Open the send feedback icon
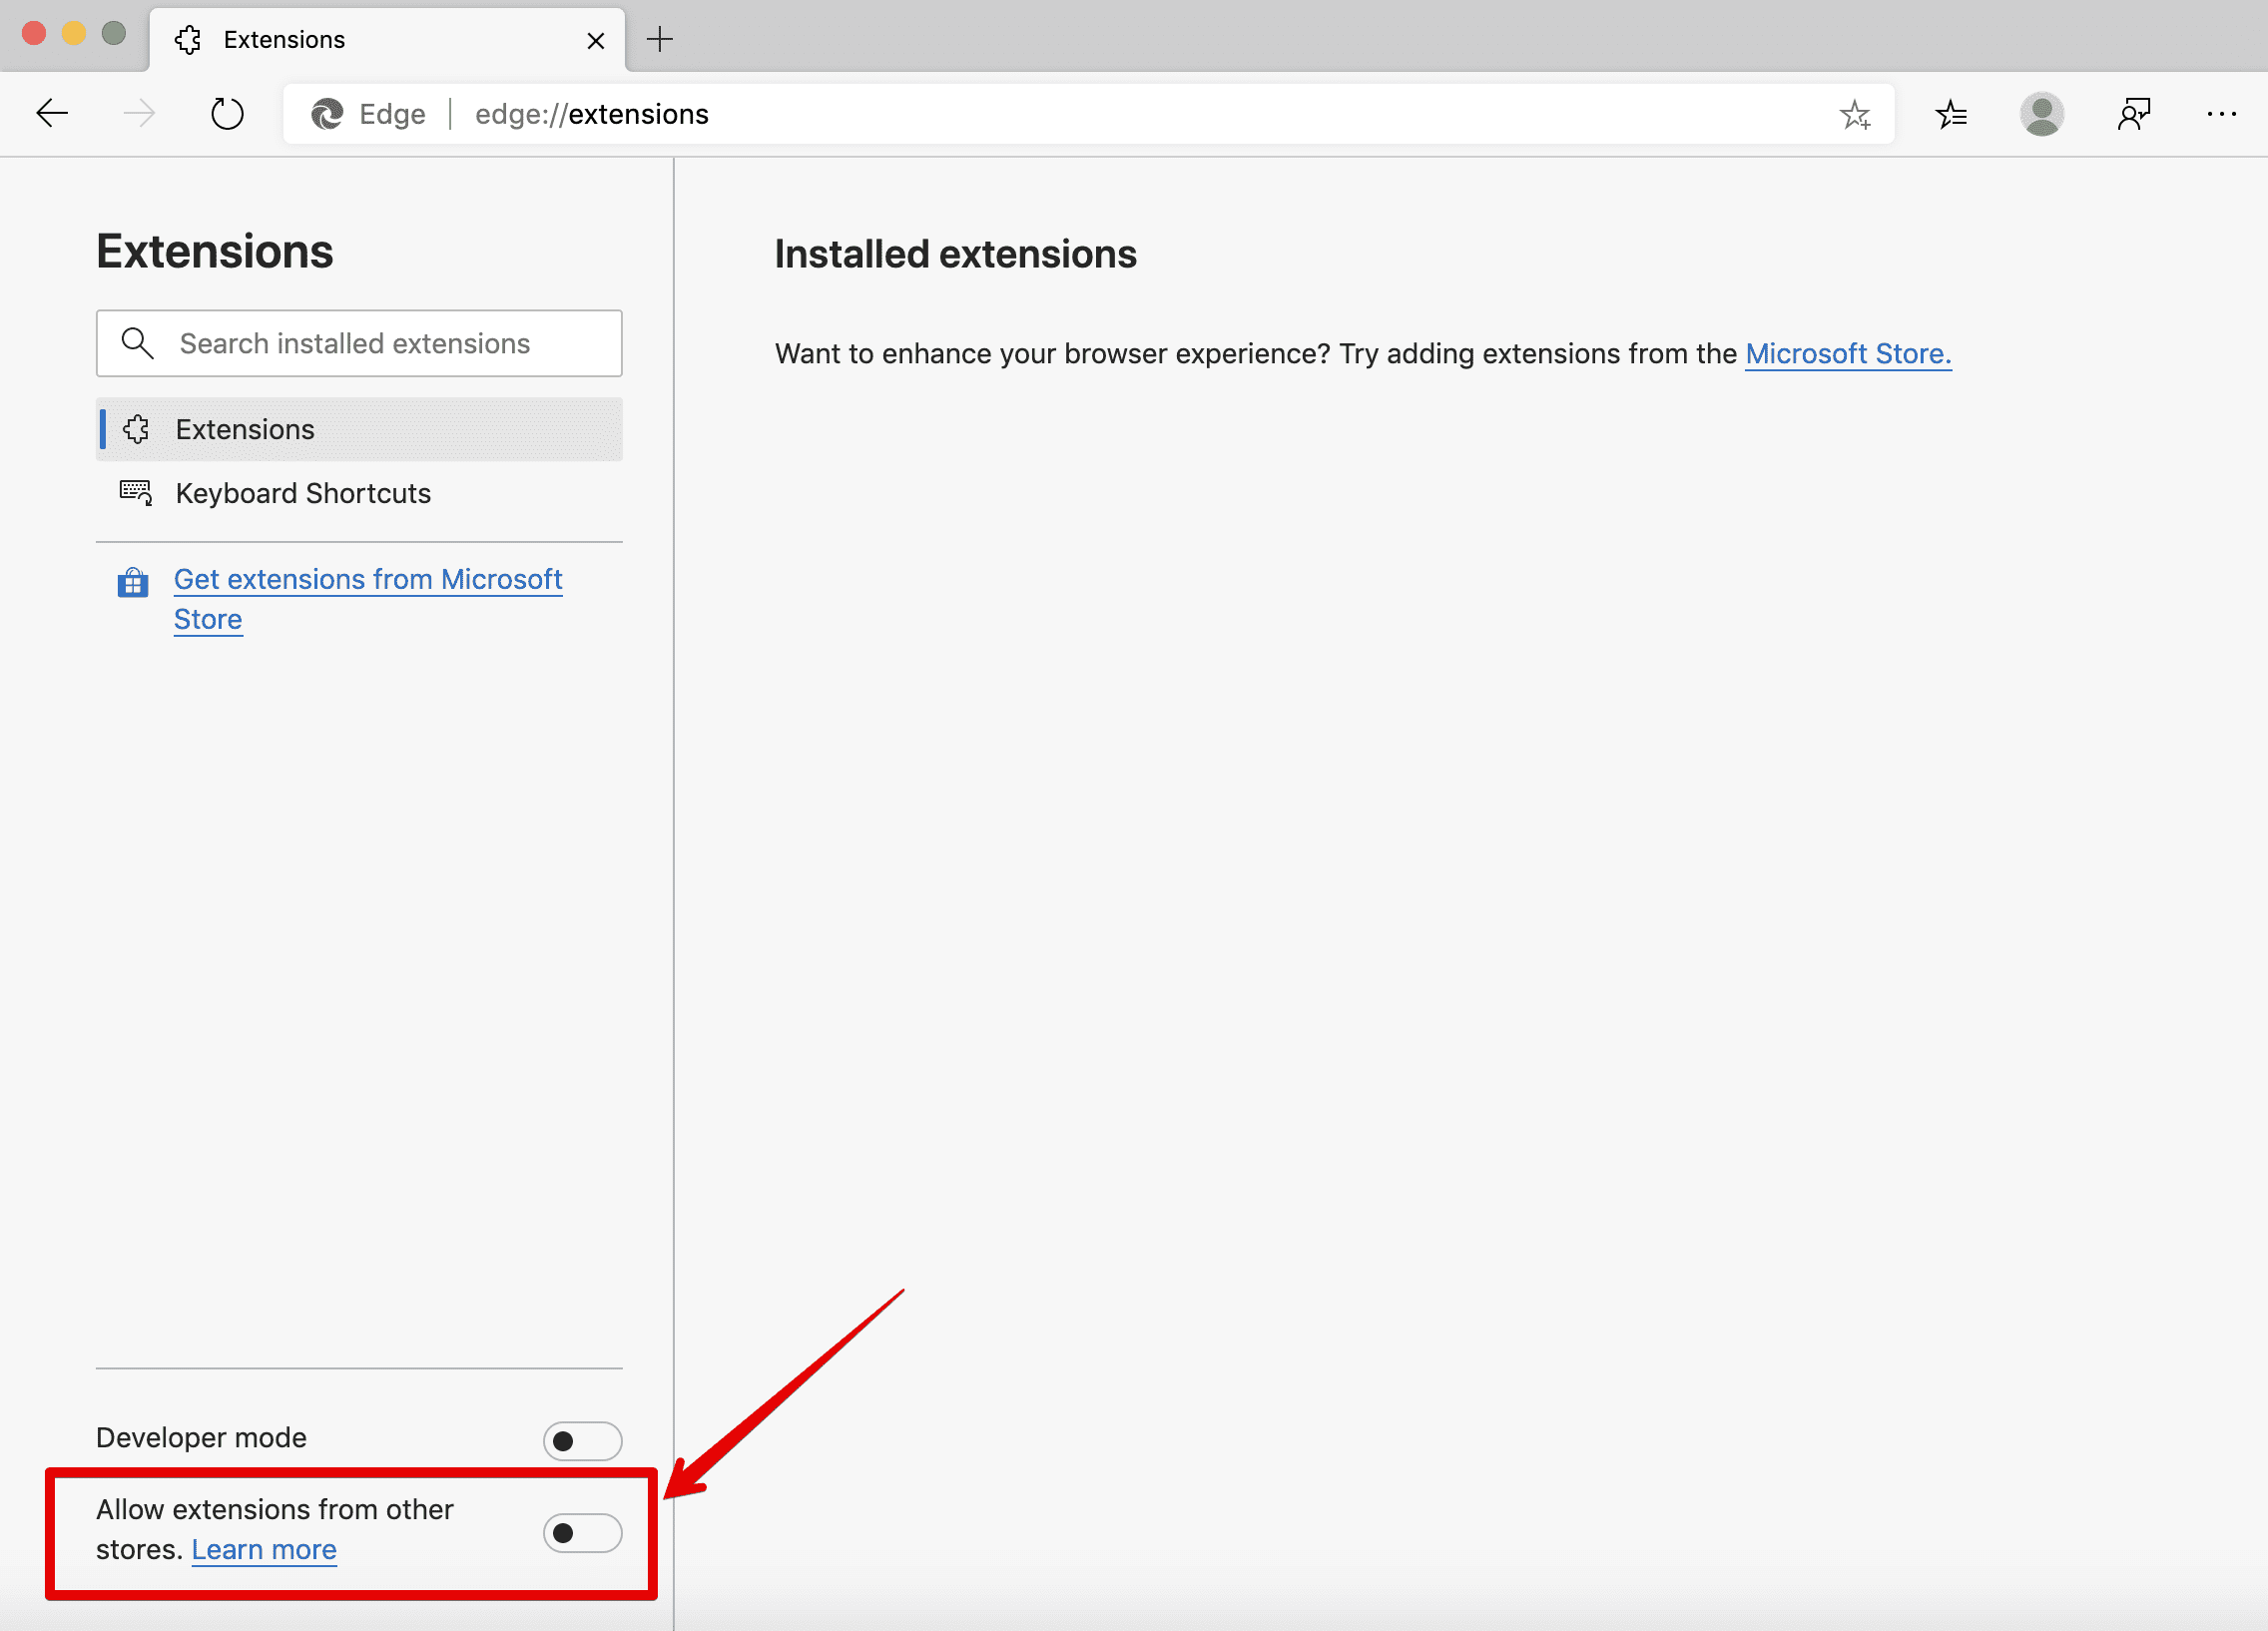This screenshot has height=1631, width=2268. pos(2135,114)
